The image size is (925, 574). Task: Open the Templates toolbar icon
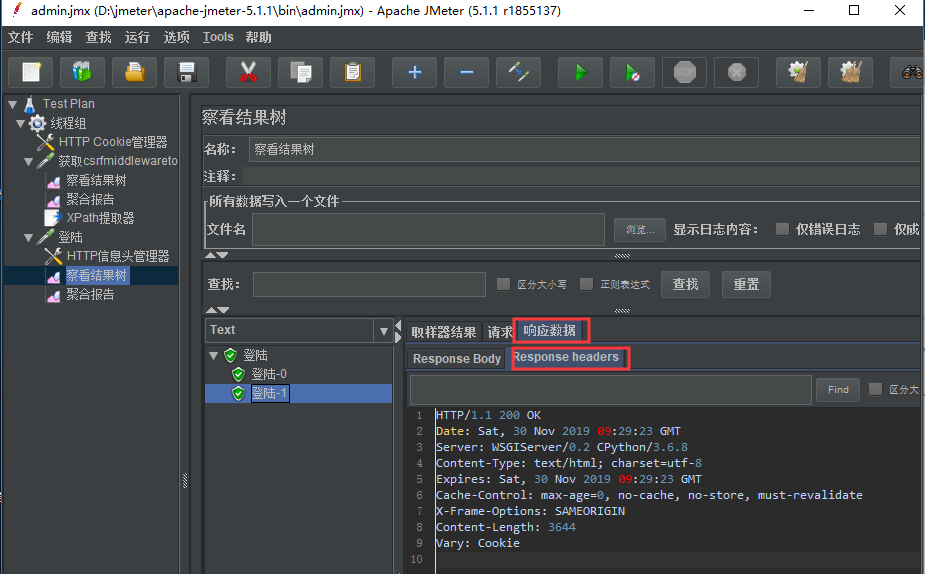tap(83, 73)
